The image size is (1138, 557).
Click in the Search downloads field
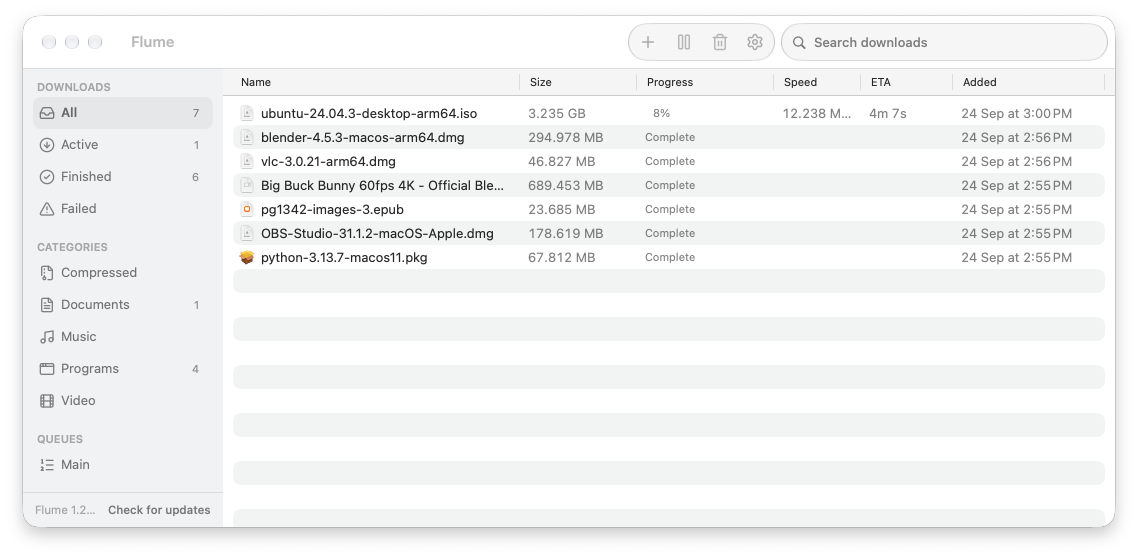[x=944, y=42]
